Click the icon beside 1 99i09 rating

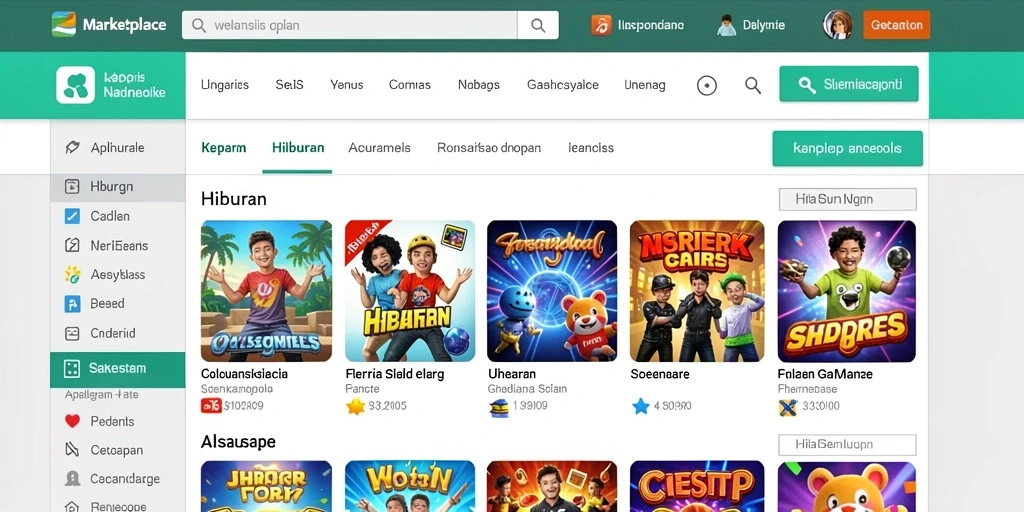point(498,407)
